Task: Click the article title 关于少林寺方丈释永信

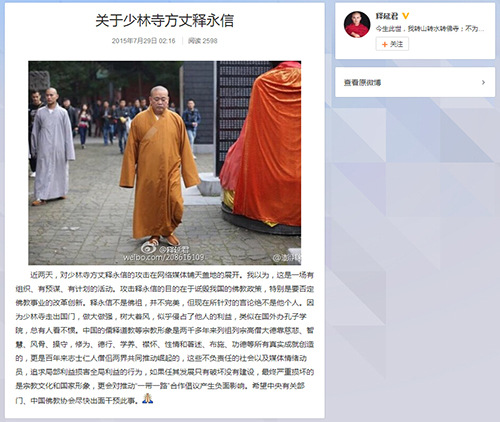Action: (165, 20)
